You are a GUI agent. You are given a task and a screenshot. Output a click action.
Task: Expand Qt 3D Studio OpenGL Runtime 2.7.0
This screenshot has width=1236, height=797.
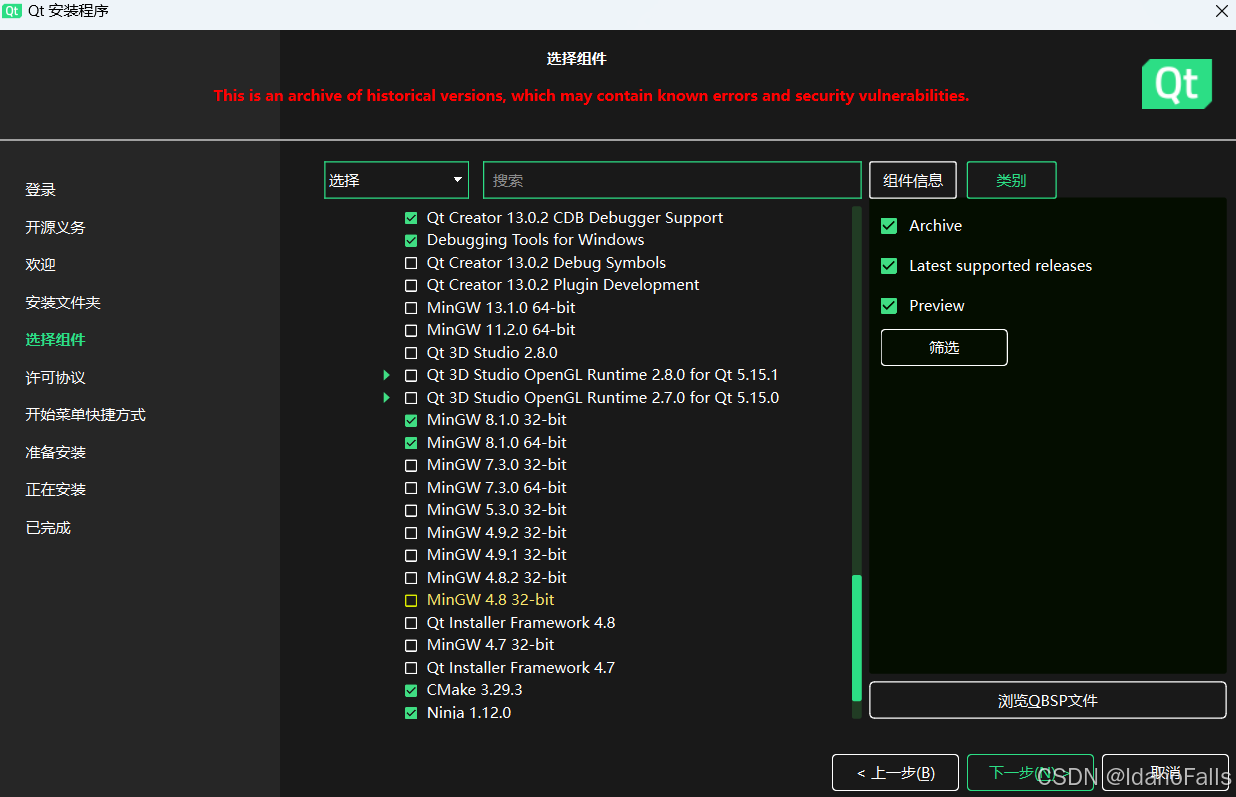387,398
